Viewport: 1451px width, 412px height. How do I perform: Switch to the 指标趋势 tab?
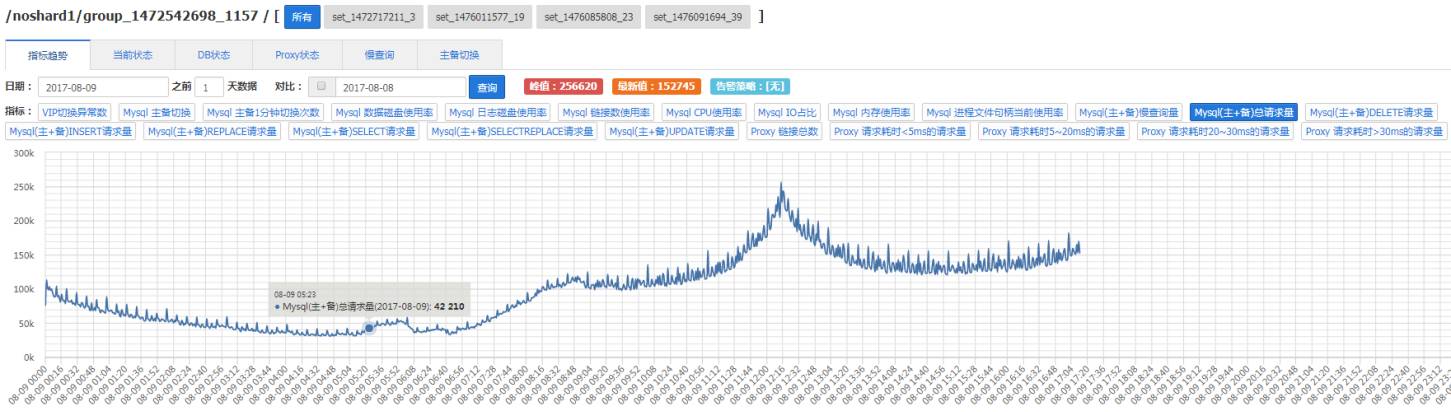point(48,55)
